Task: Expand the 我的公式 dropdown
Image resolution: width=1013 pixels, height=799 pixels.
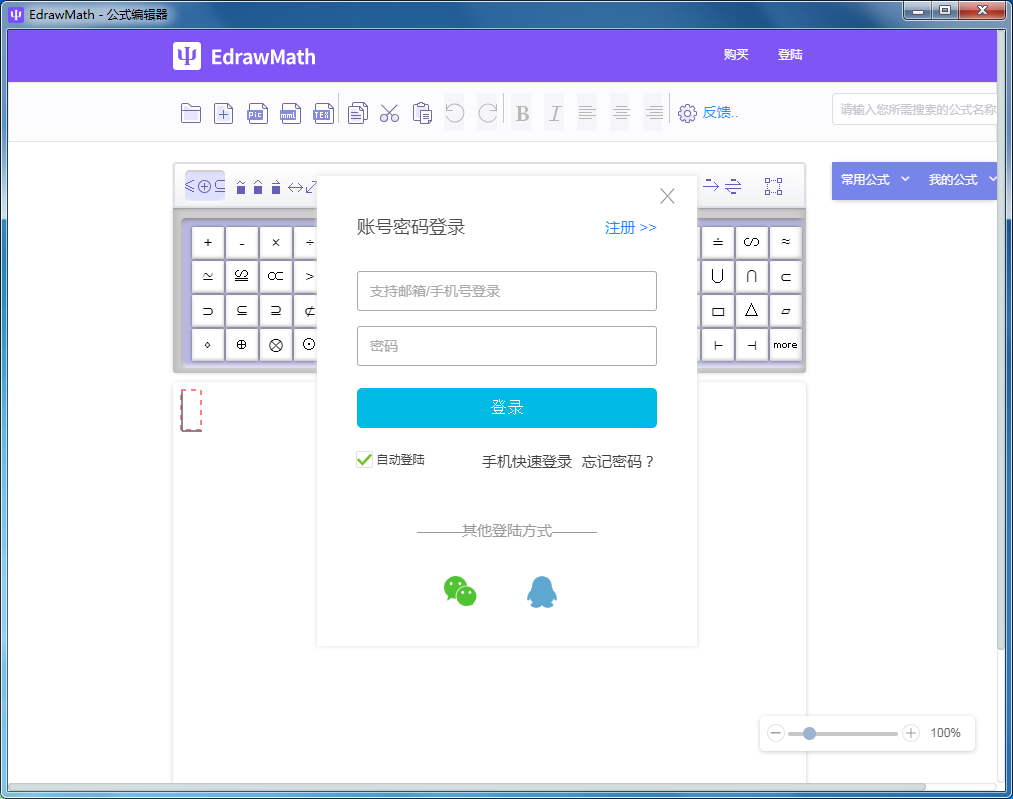Action: click(961, 180)
